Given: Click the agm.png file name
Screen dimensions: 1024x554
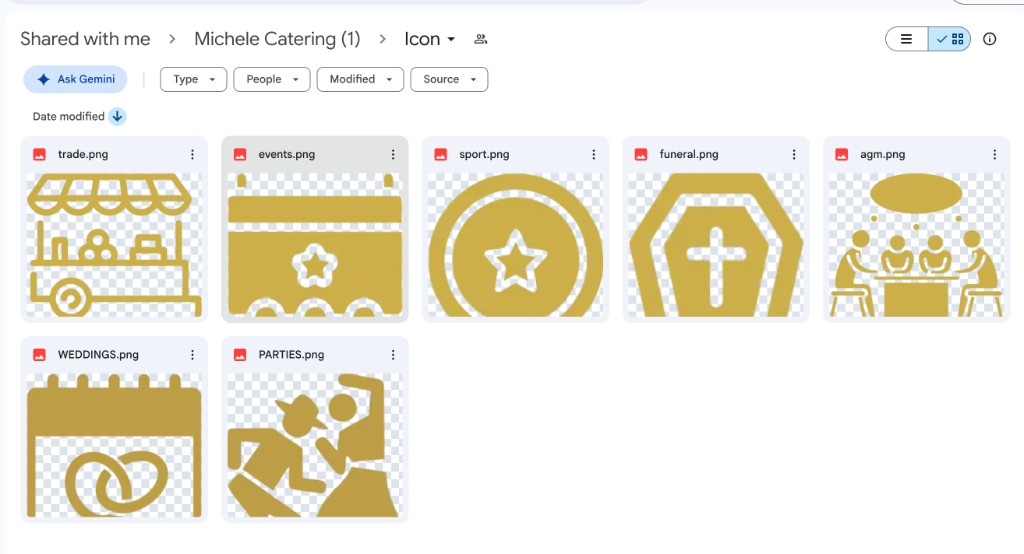Looking at the screenshot, I should [882, 154].
